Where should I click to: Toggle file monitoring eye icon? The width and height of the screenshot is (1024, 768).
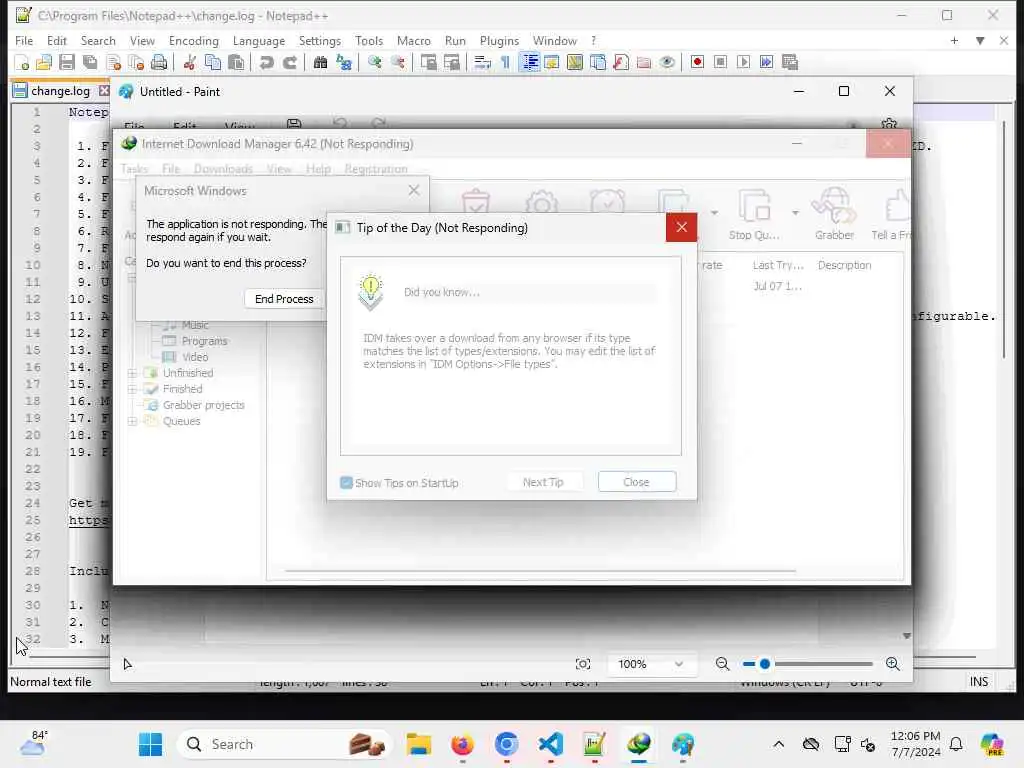coord(667,63)
